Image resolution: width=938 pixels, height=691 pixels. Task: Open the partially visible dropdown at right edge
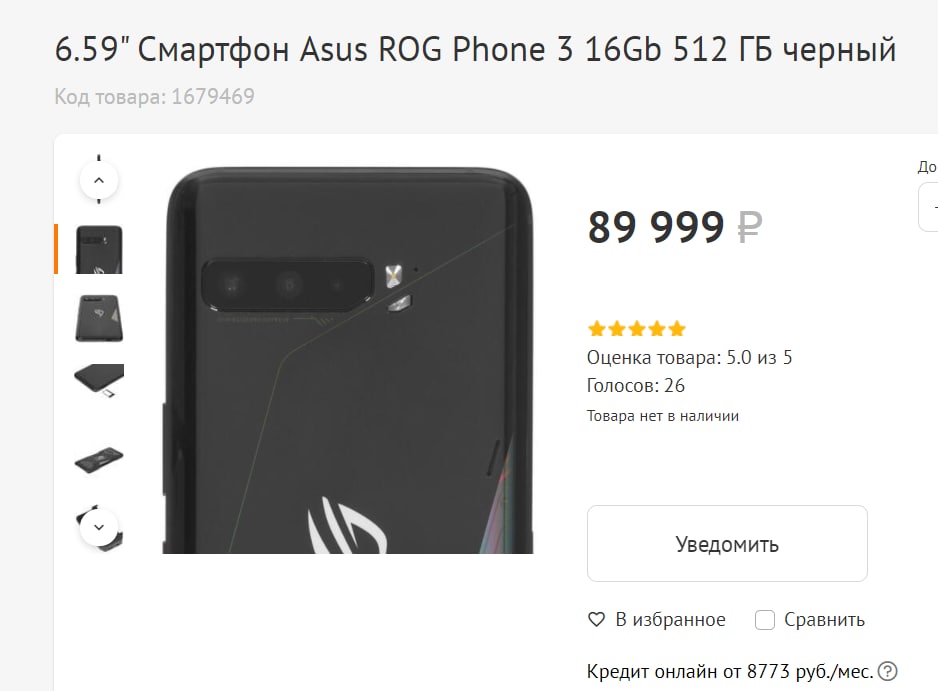pos(928,207)
